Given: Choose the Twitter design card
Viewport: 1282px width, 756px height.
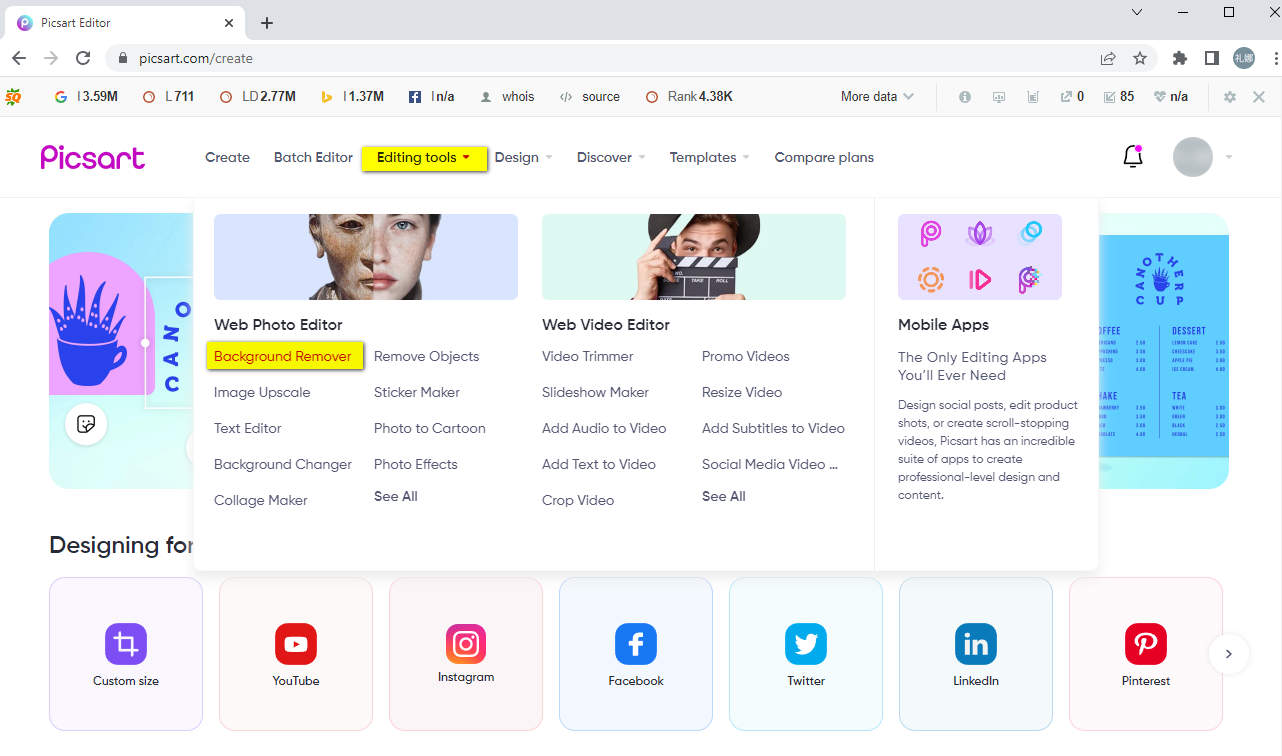Looking at the screenshot, I should coord(806,654).
